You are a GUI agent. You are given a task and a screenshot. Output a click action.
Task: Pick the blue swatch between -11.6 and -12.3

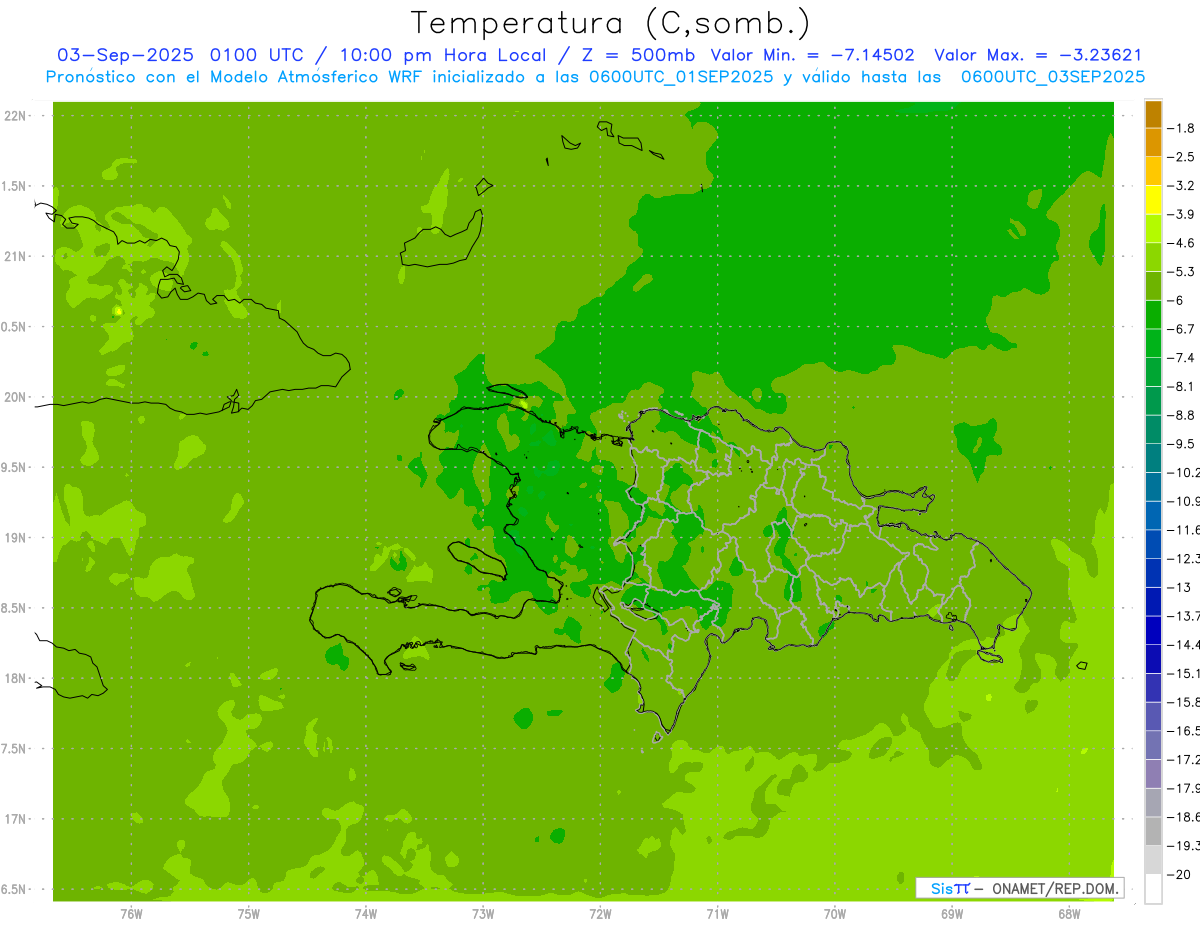[x=1153, y=543]
